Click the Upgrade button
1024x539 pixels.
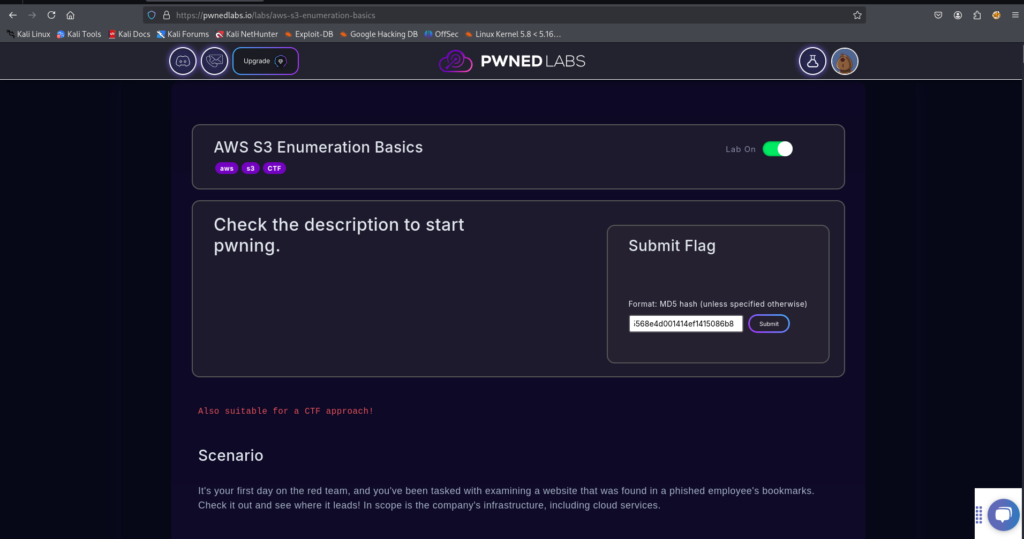tap(265, 61)
